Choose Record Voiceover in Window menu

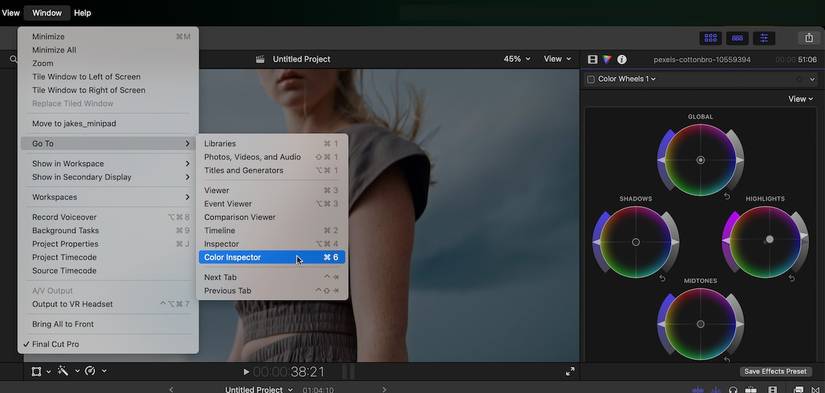108,217
